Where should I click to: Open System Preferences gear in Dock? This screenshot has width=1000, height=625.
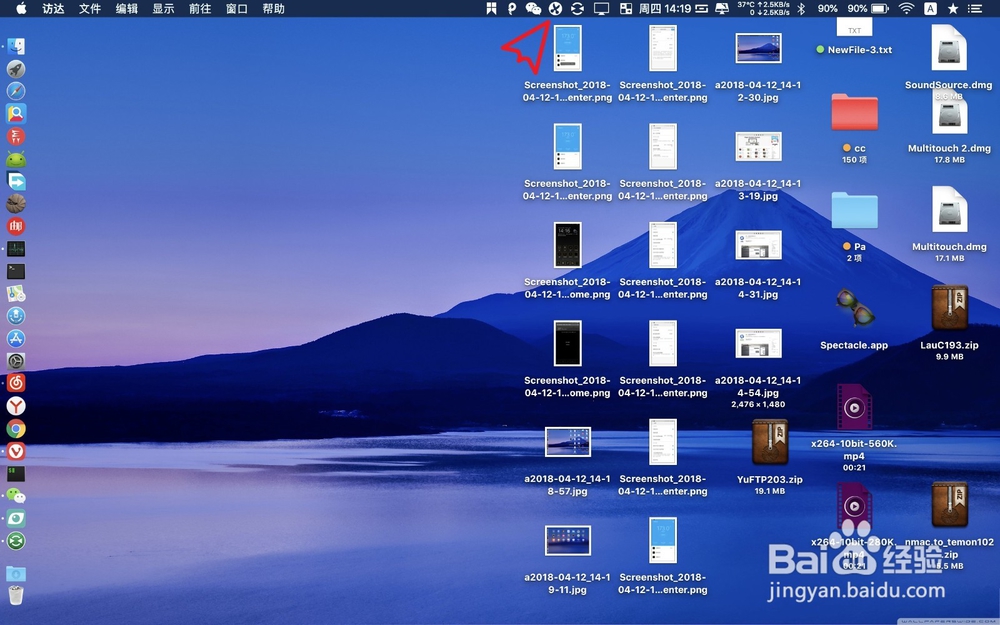(16, 361)
